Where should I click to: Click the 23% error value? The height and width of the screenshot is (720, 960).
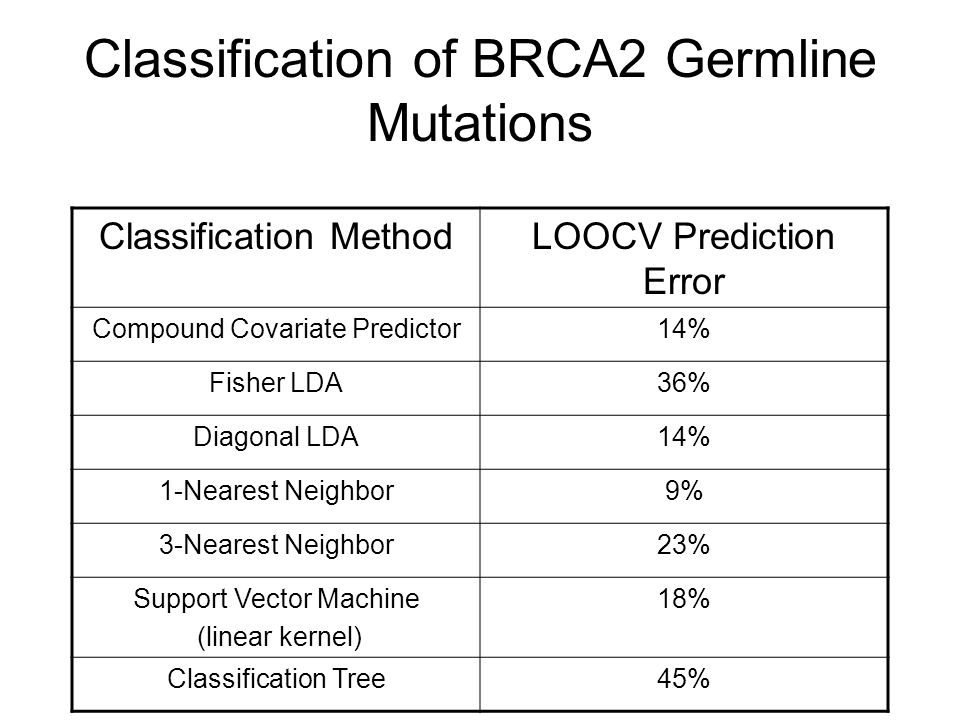coord(683,545)
